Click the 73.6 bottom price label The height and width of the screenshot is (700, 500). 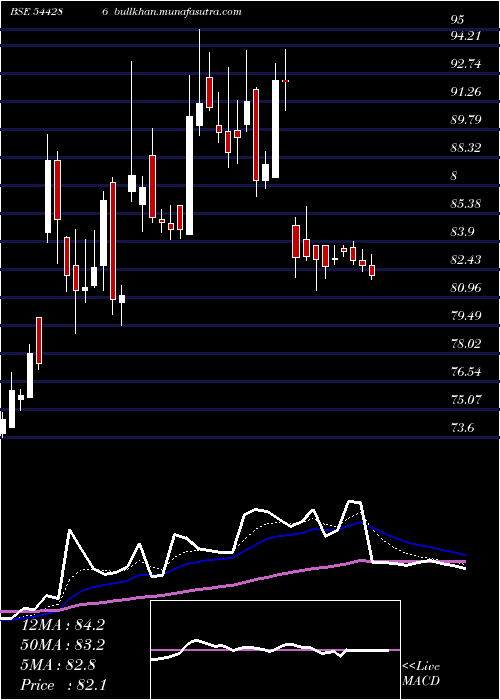[x=462, y=428]
